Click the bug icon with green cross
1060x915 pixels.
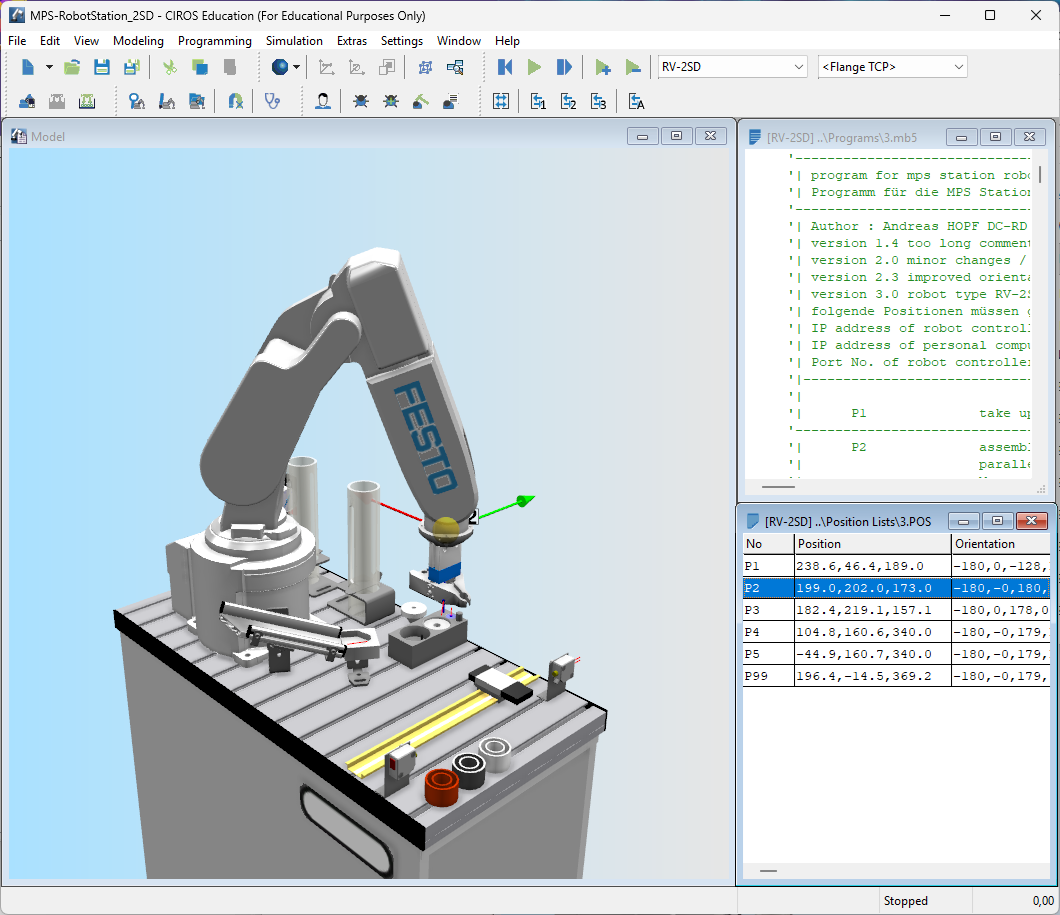[391, 101]
